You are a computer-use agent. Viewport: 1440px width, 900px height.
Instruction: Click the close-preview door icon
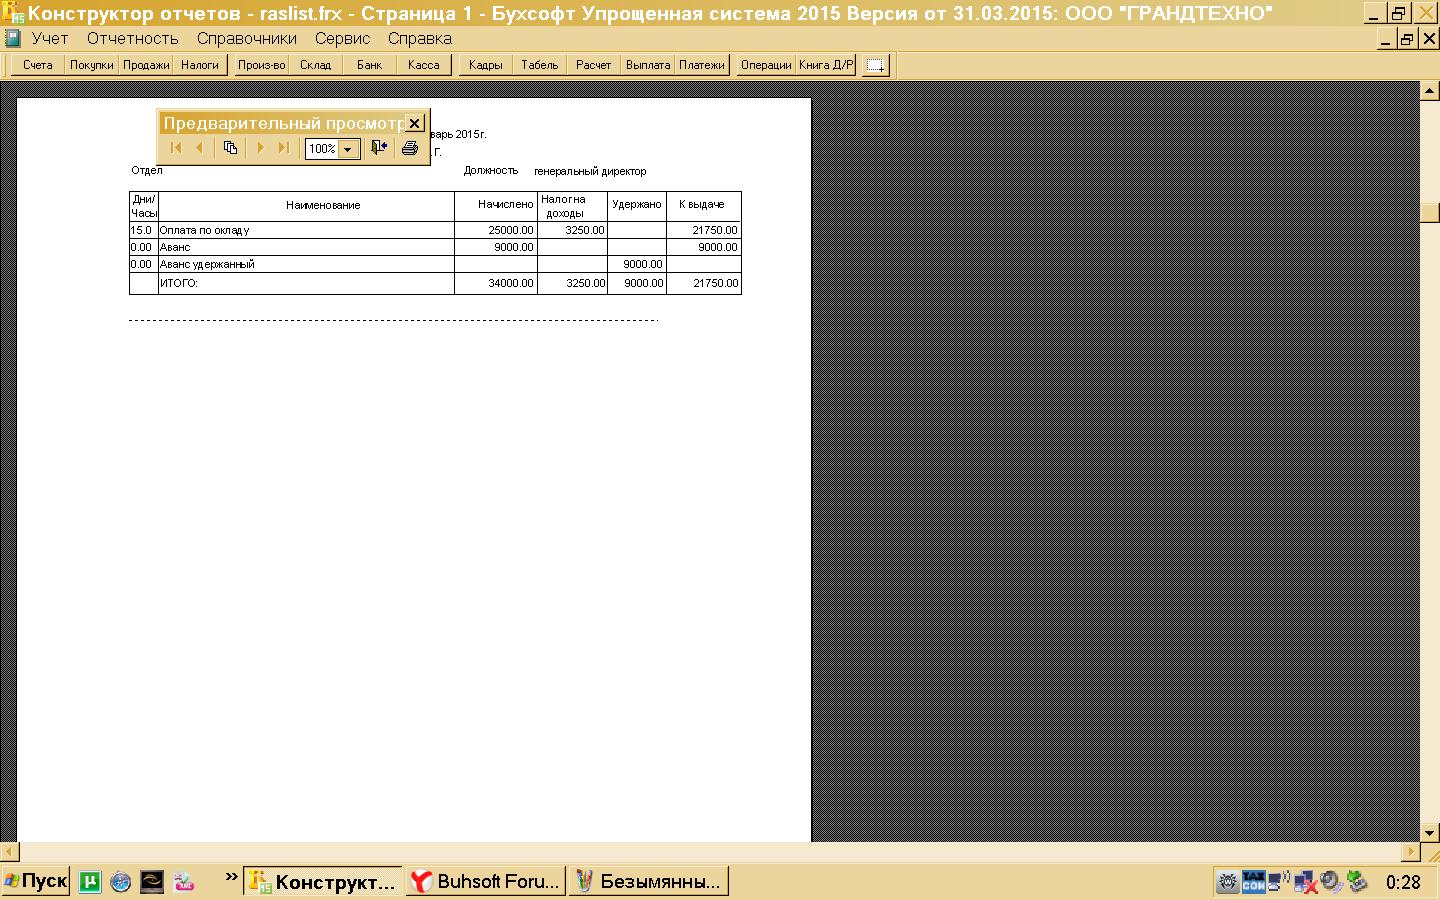[x=378, y=148]
